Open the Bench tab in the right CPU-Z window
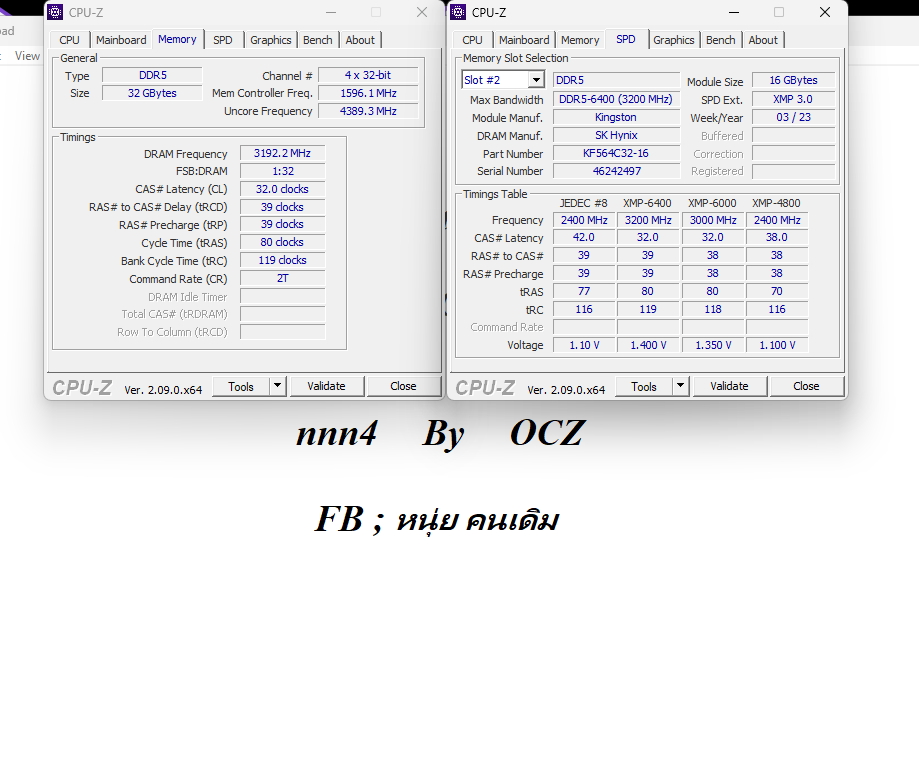 (x=720, y=40)
